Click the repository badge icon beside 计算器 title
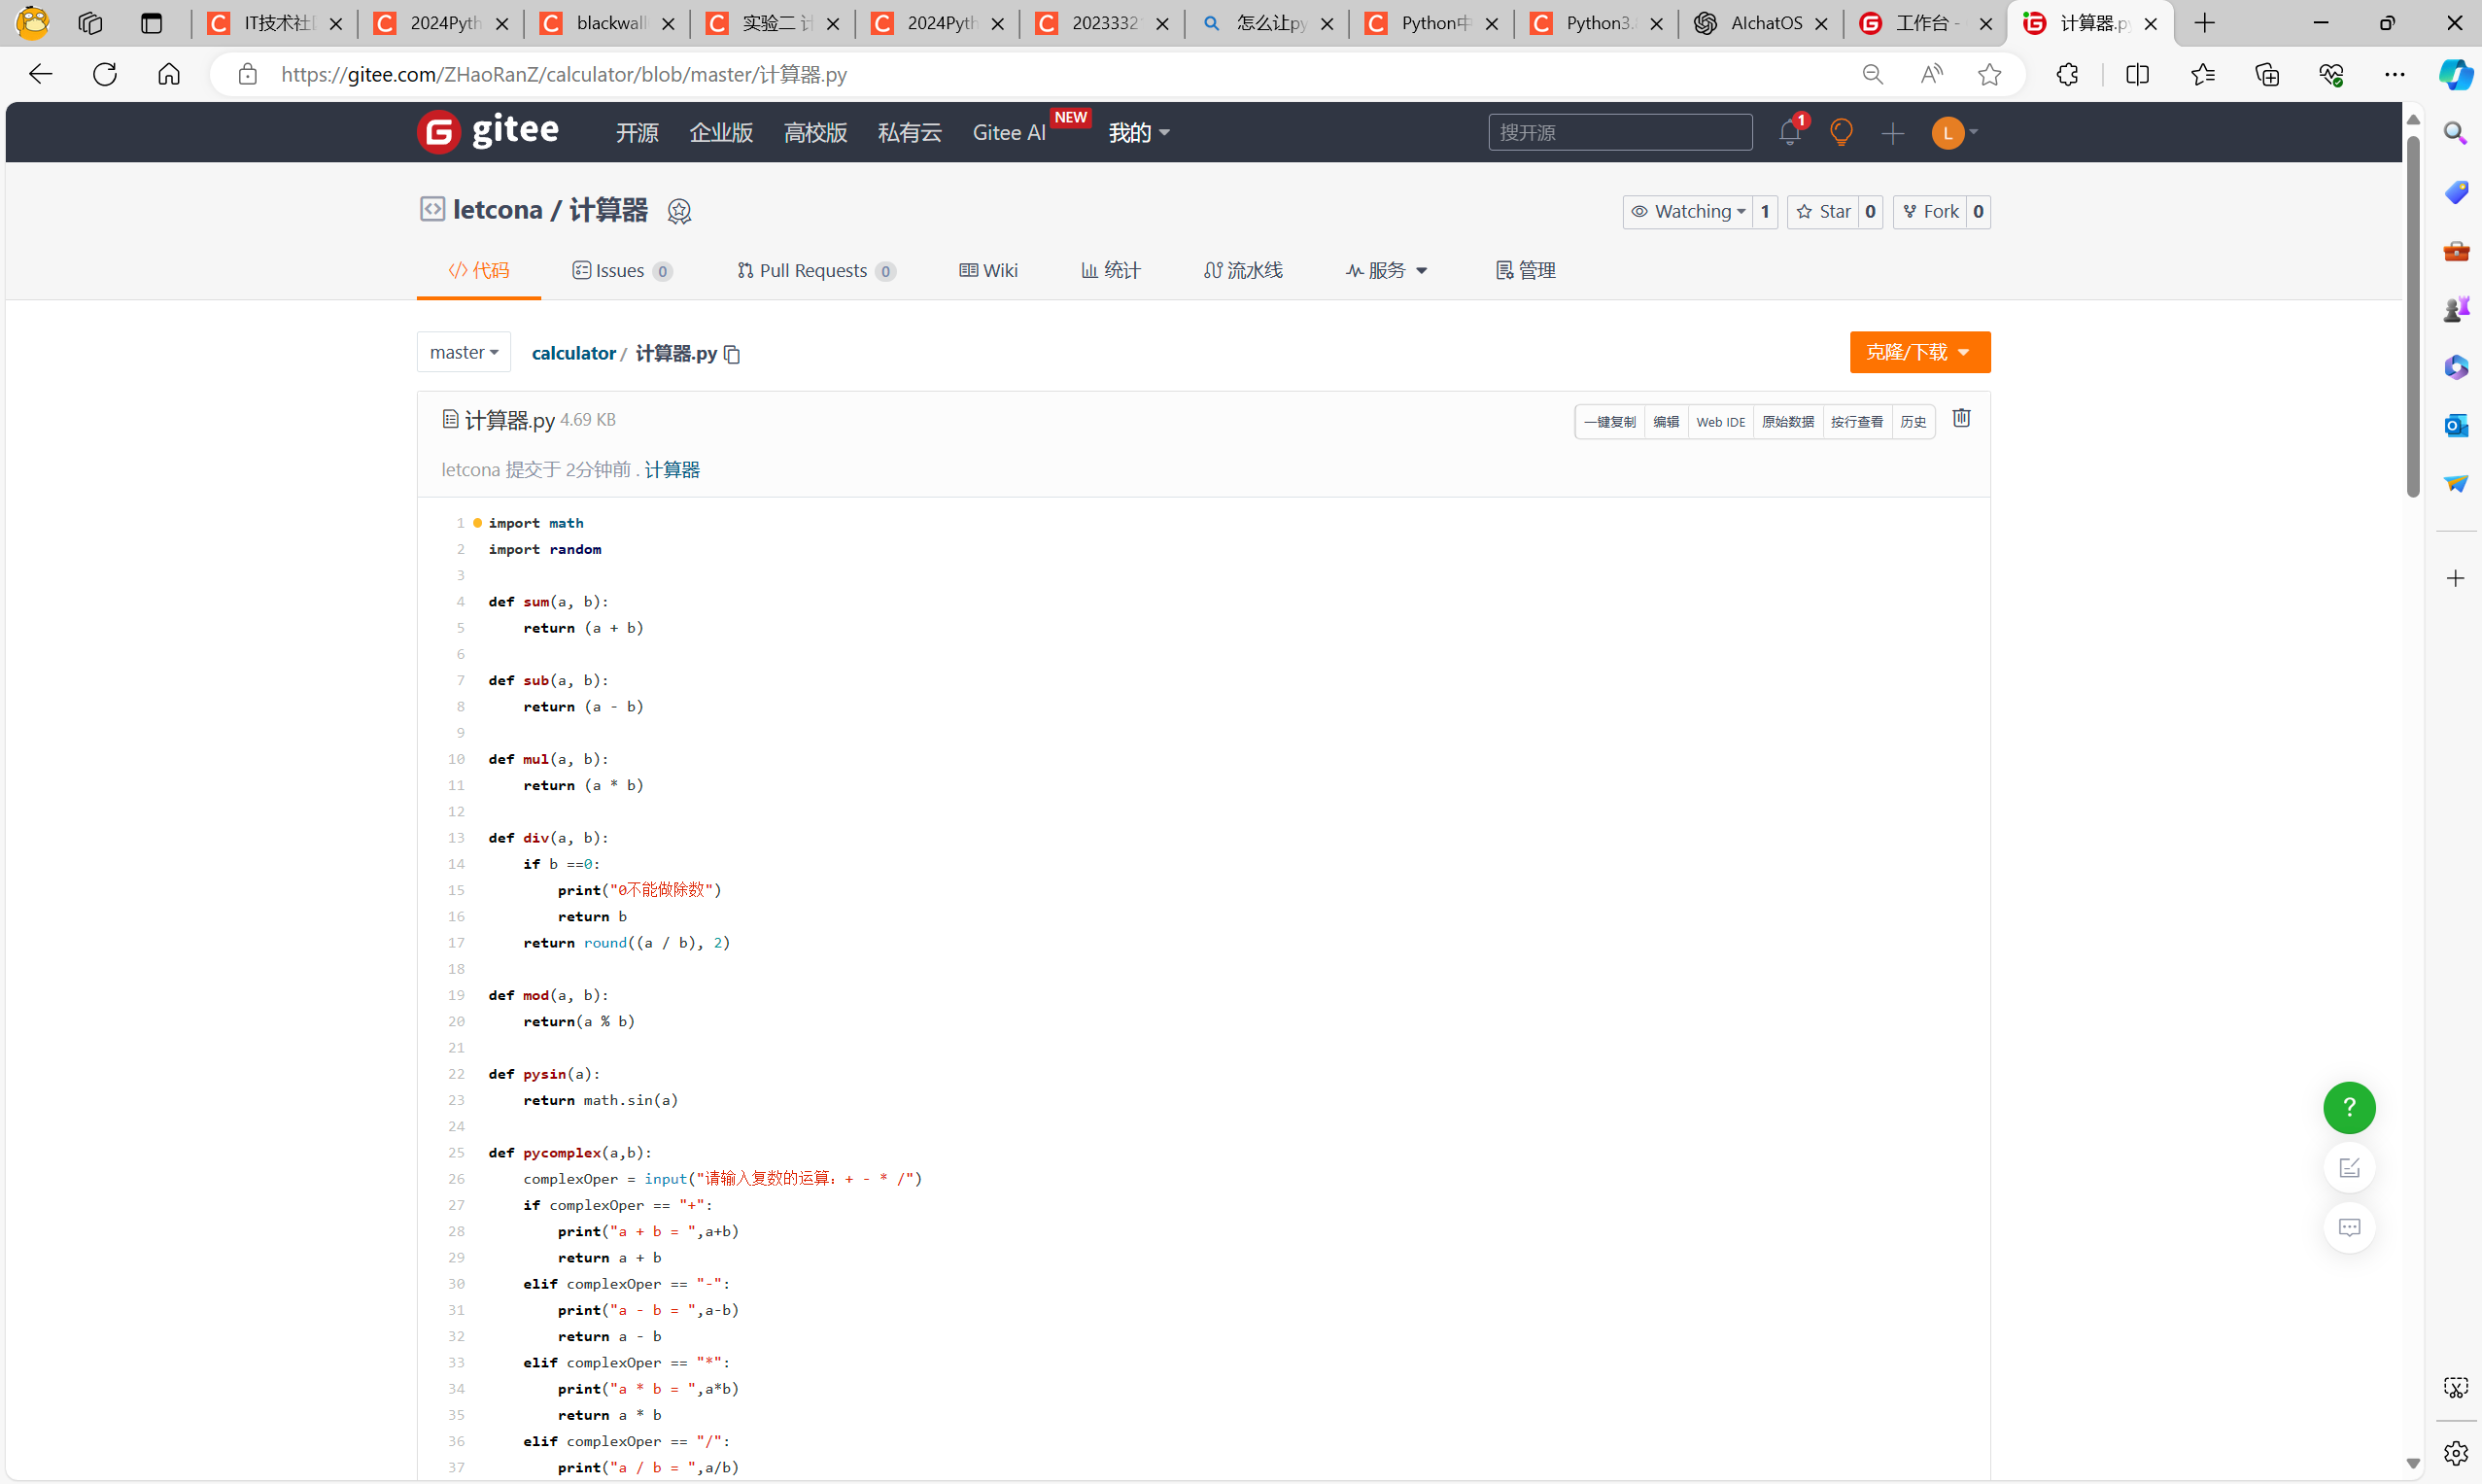The height and width of the screenshot is (1484, 2482). 679,211
